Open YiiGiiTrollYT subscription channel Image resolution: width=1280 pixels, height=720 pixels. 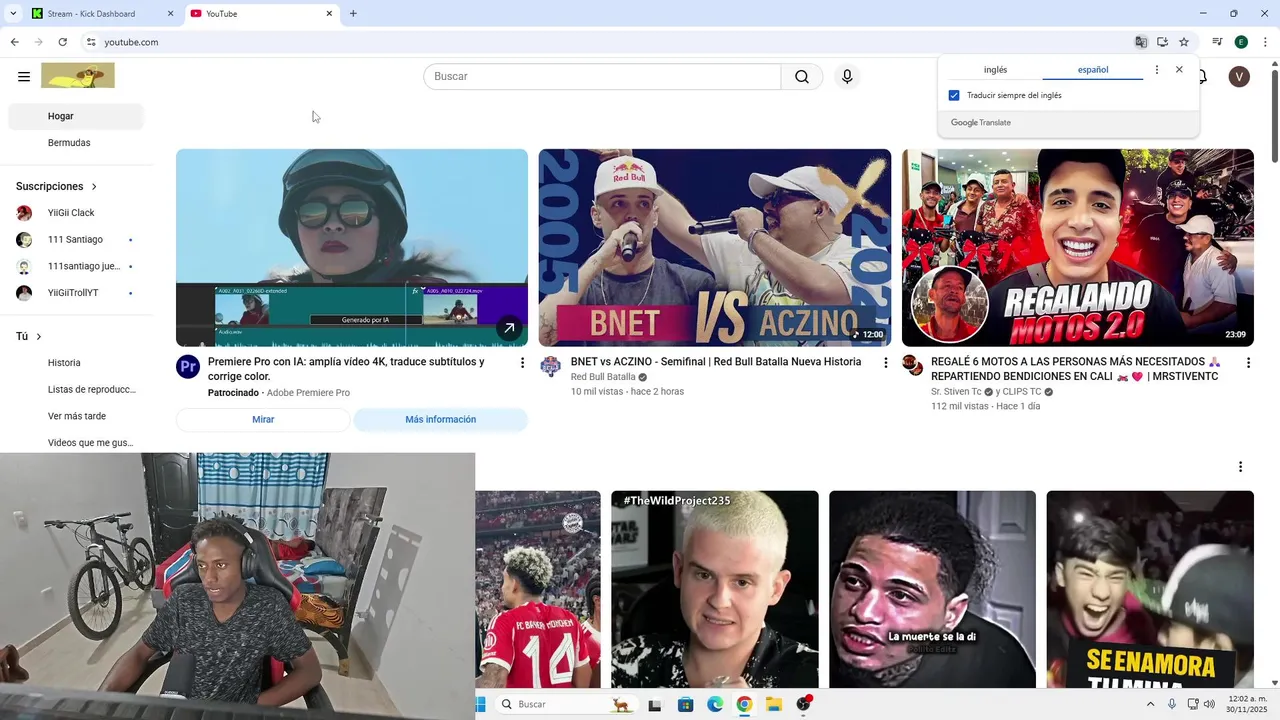(76, 293)
